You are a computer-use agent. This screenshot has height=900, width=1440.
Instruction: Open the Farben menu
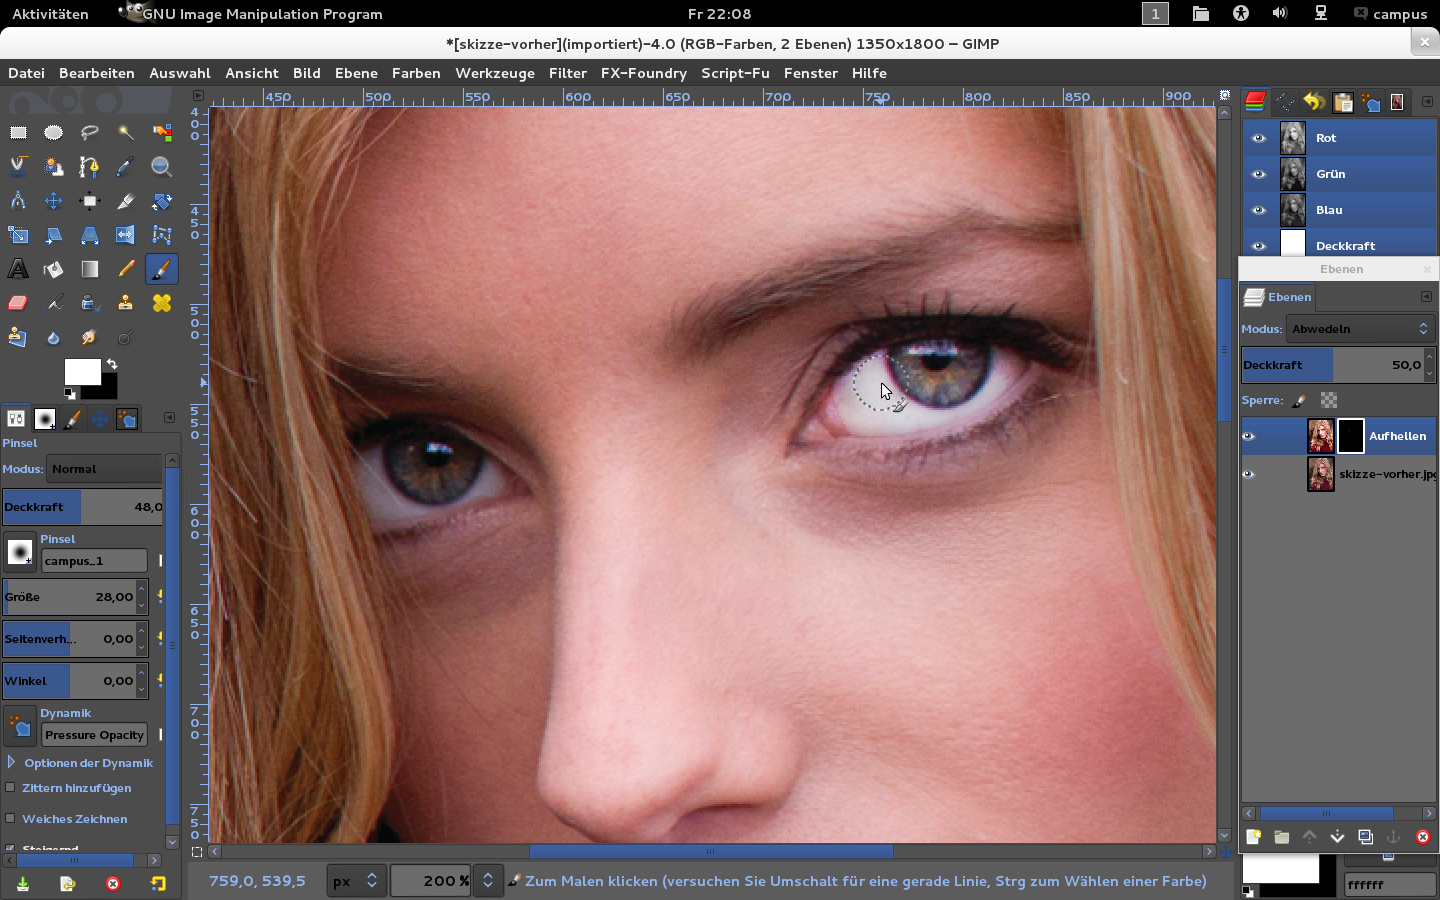tap(416, 73)
